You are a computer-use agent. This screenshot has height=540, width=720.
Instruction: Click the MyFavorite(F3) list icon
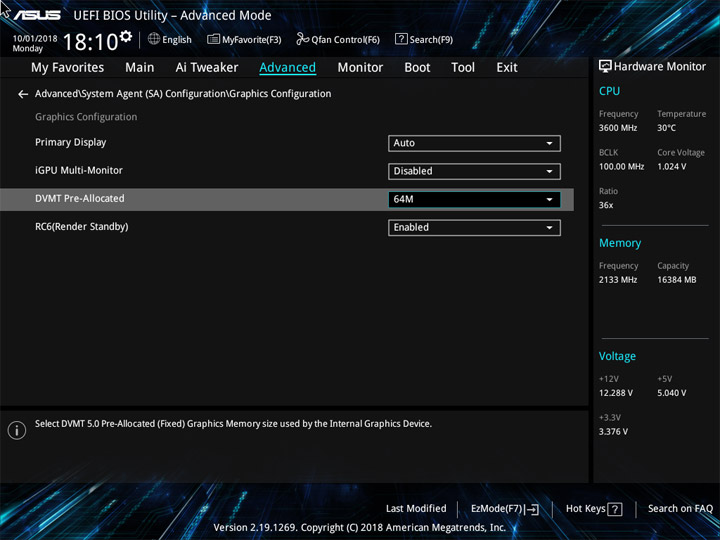[x=213, y=39]
